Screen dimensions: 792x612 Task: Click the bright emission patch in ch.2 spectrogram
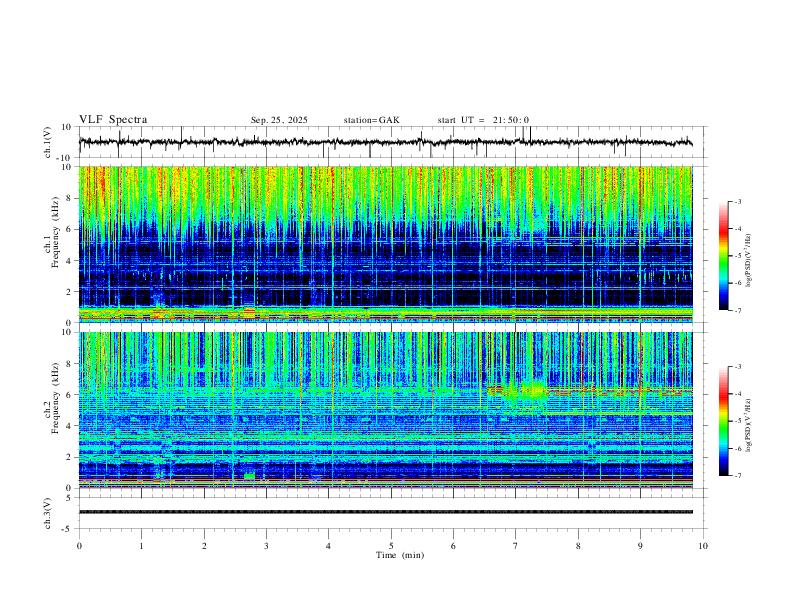point(533,389)
